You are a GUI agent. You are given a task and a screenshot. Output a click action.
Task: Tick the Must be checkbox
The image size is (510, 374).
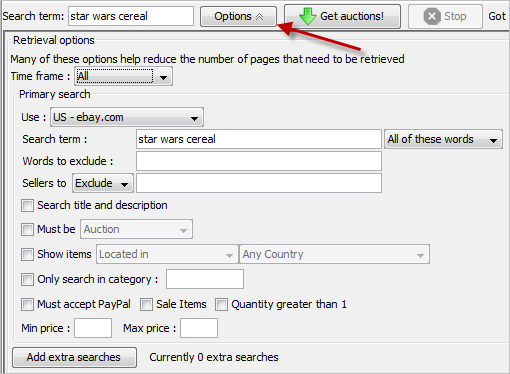pos(27,229)
